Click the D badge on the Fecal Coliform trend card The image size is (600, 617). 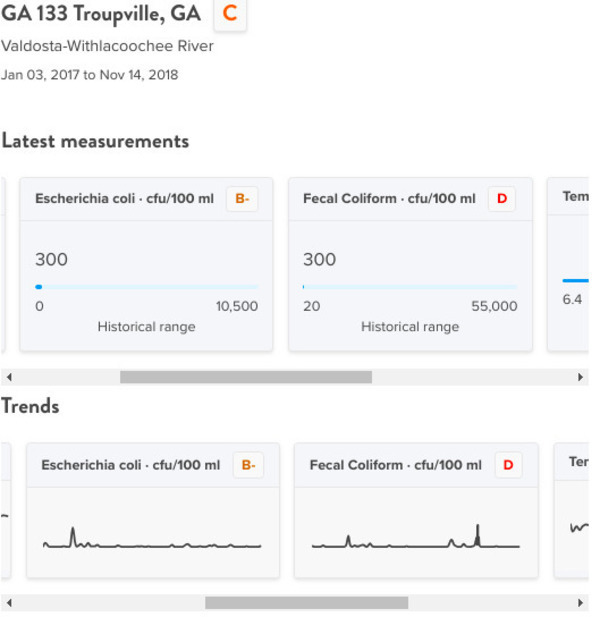pyautogui.click(x=508, y=465)
